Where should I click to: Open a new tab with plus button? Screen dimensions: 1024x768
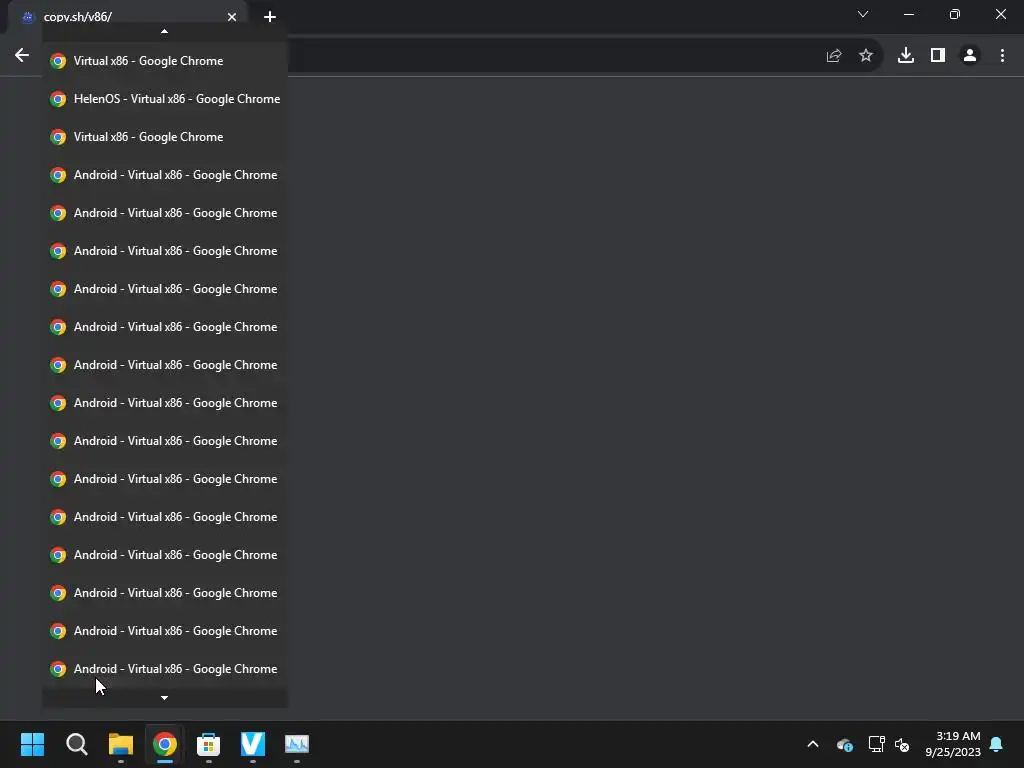270,17
